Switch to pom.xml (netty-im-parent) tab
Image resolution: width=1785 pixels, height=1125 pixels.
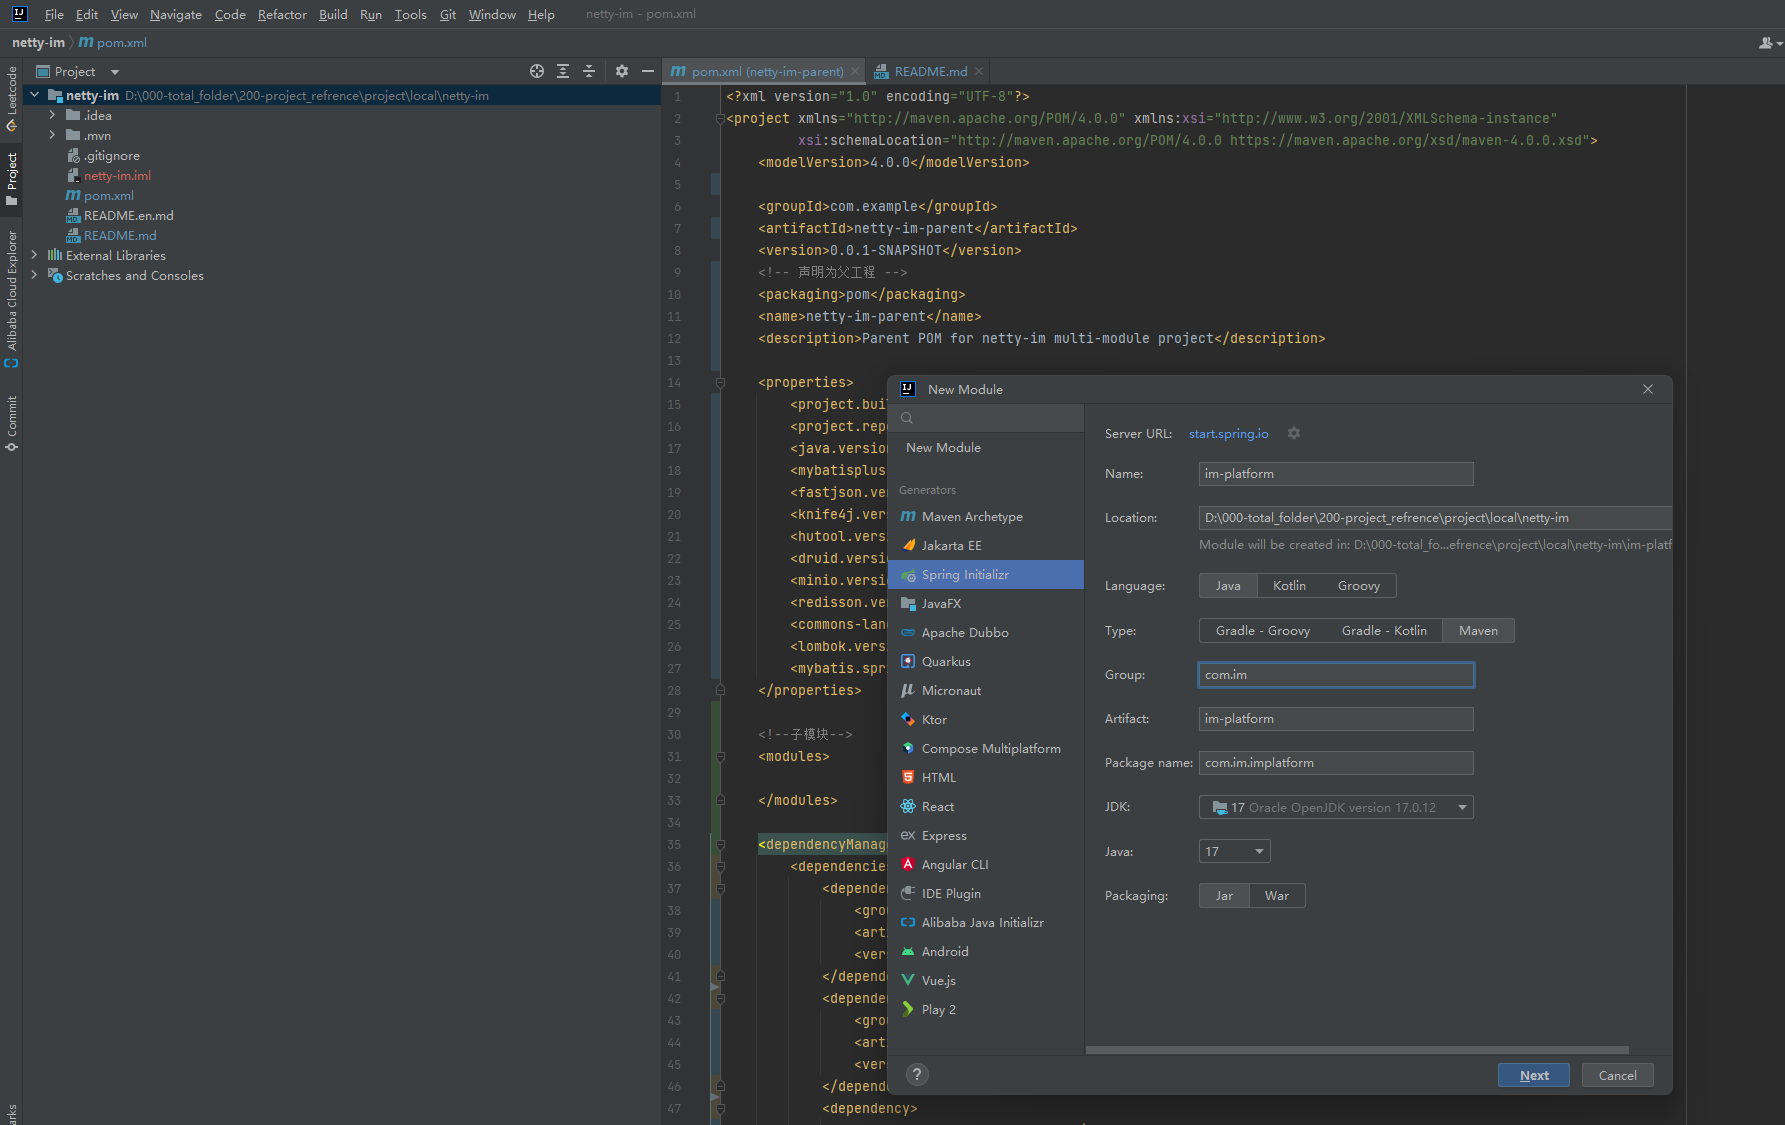click(765, 71)
